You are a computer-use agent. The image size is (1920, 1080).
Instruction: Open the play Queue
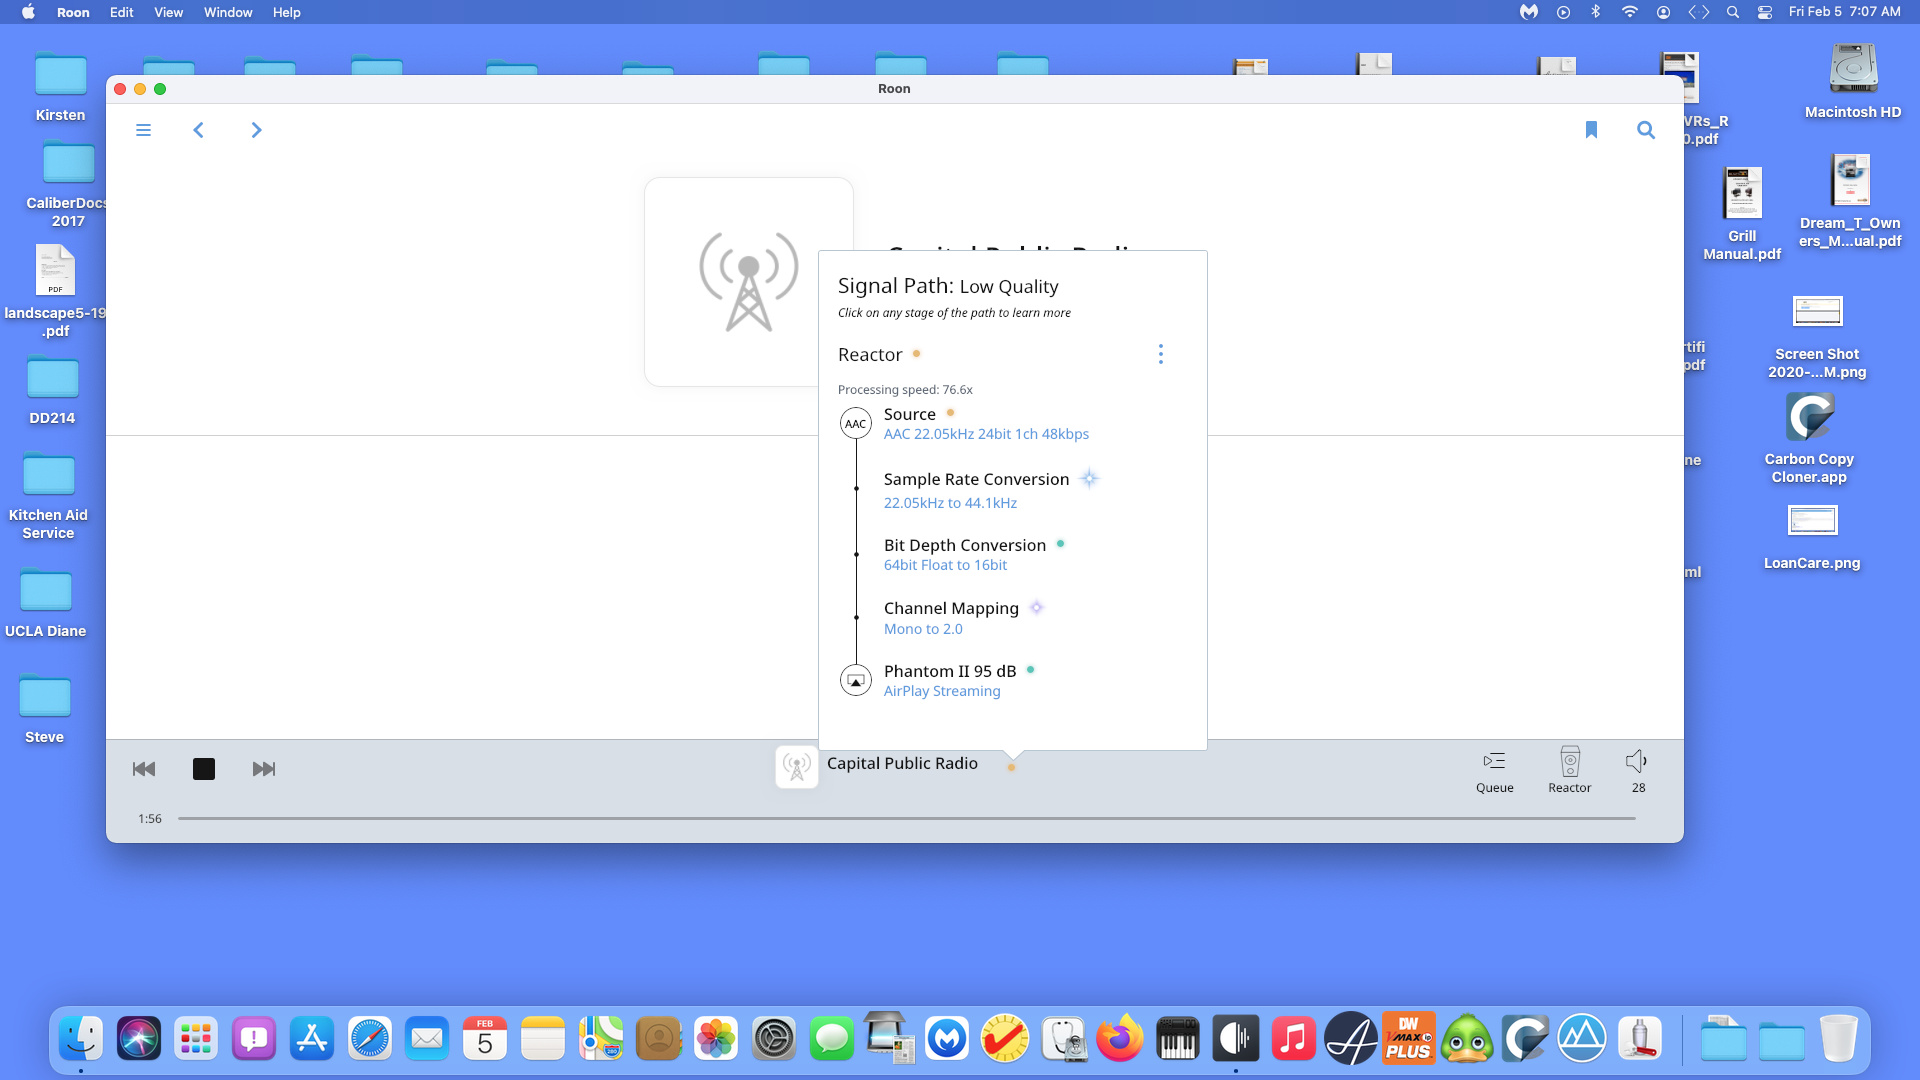coord(1494,771)
